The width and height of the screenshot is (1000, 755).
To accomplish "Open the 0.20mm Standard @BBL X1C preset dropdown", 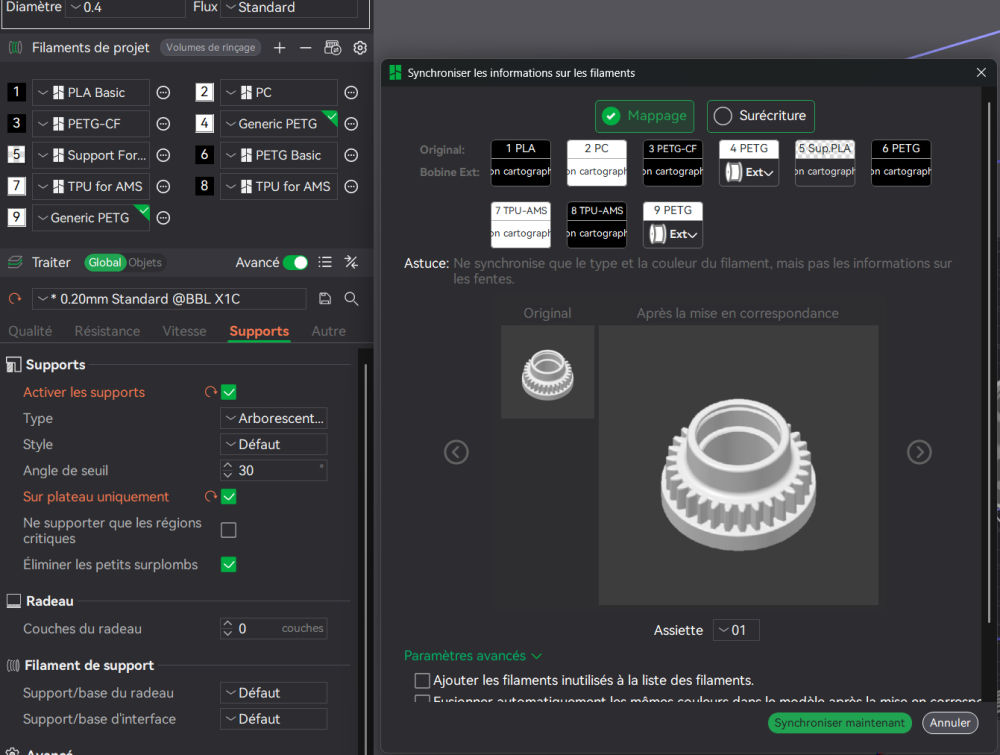I will [169, 298].
